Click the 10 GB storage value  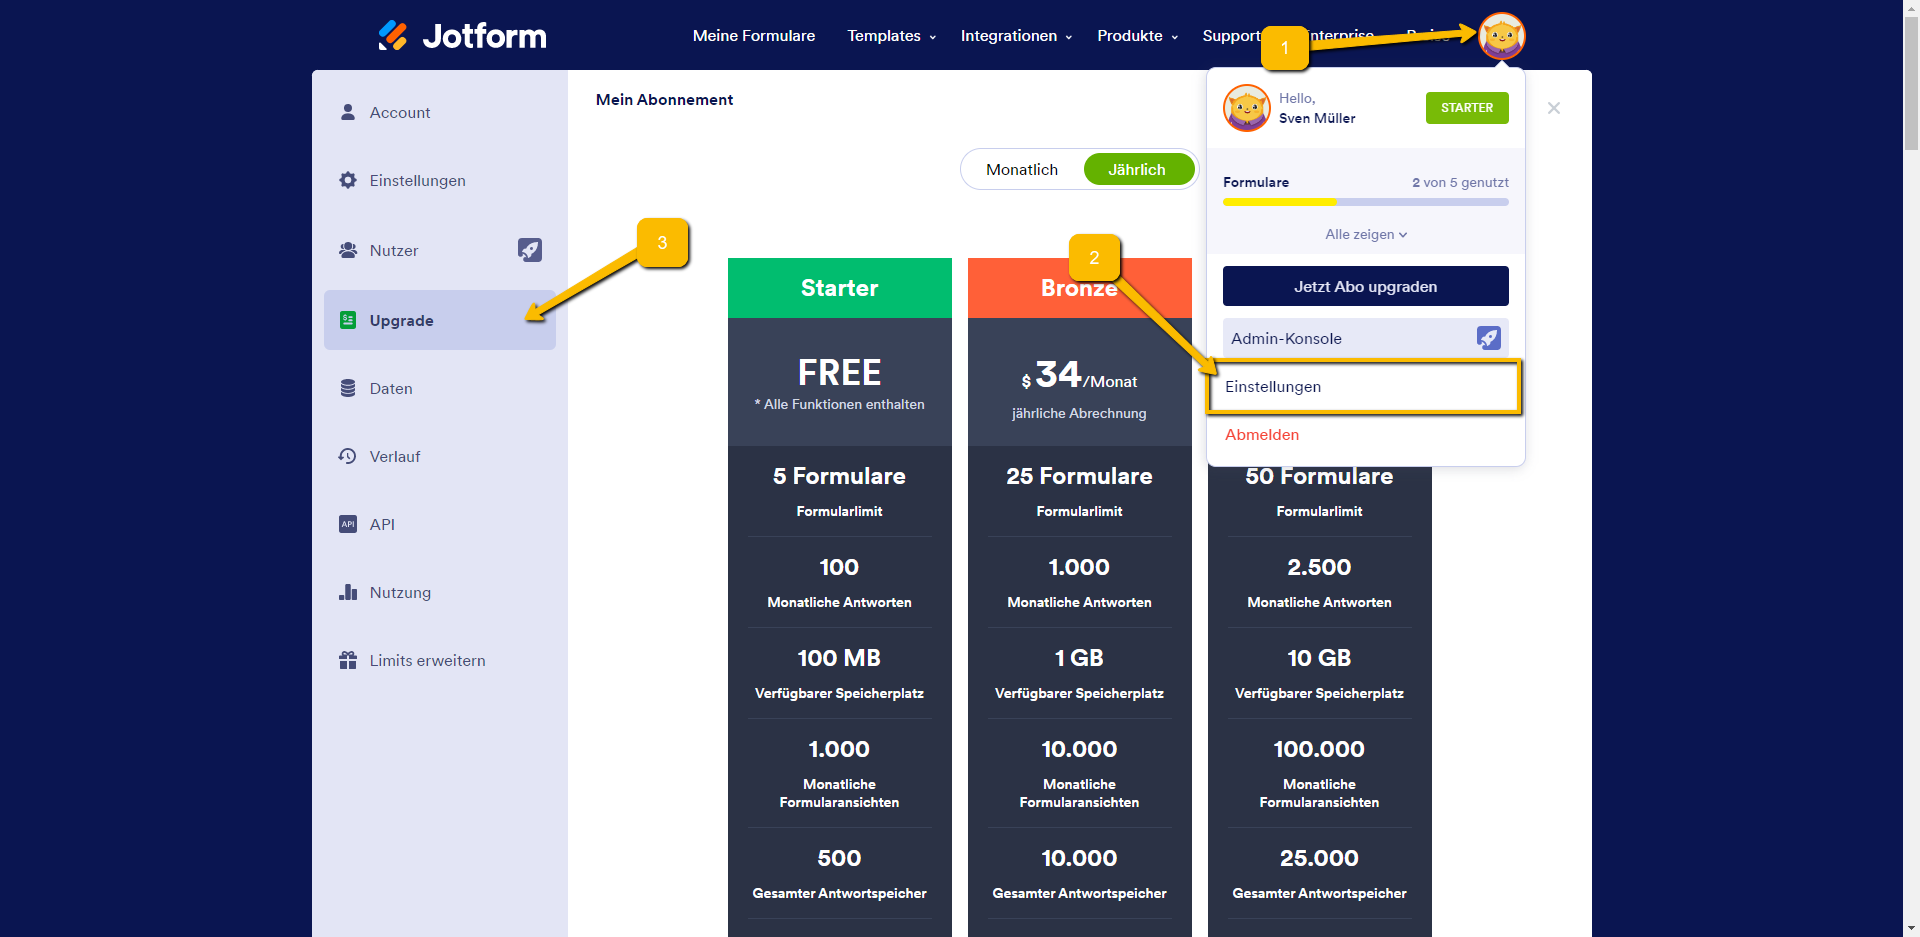(1319, 658)
